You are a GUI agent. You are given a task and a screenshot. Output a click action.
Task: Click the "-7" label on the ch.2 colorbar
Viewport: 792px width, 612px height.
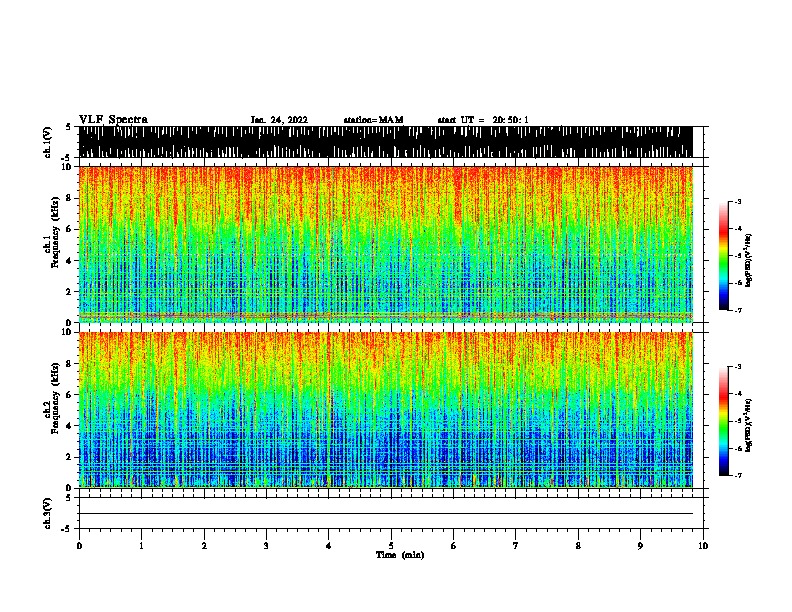(x=737, y=475)
